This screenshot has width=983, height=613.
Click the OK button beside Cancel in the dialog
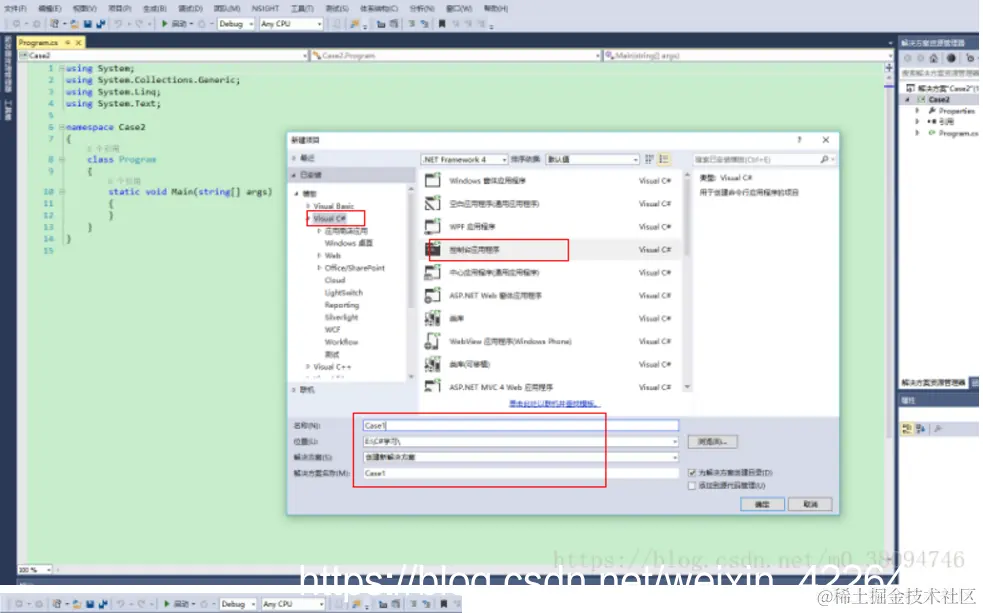point(762,505)
